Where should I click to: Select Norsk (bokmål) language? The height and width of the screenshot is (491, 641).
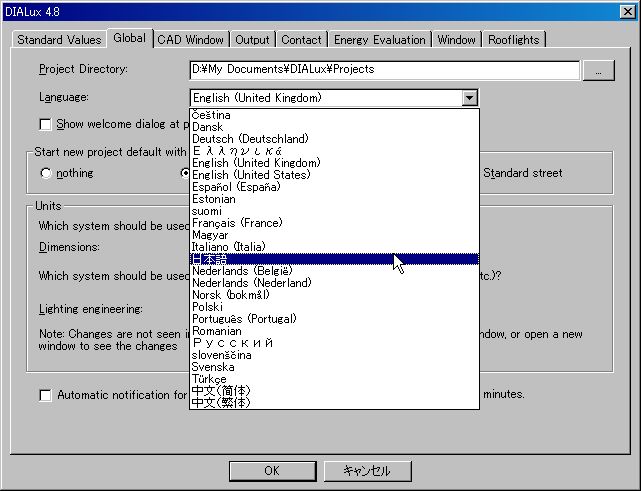click(x=334, y=295)
